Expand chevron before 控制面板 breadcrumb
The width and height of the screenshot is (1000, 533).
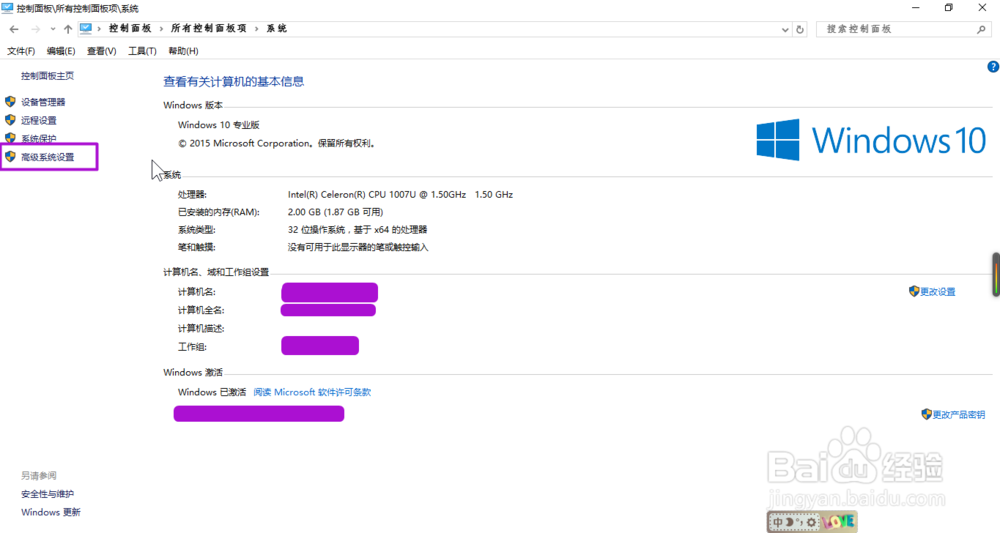[x=99, y=29]
